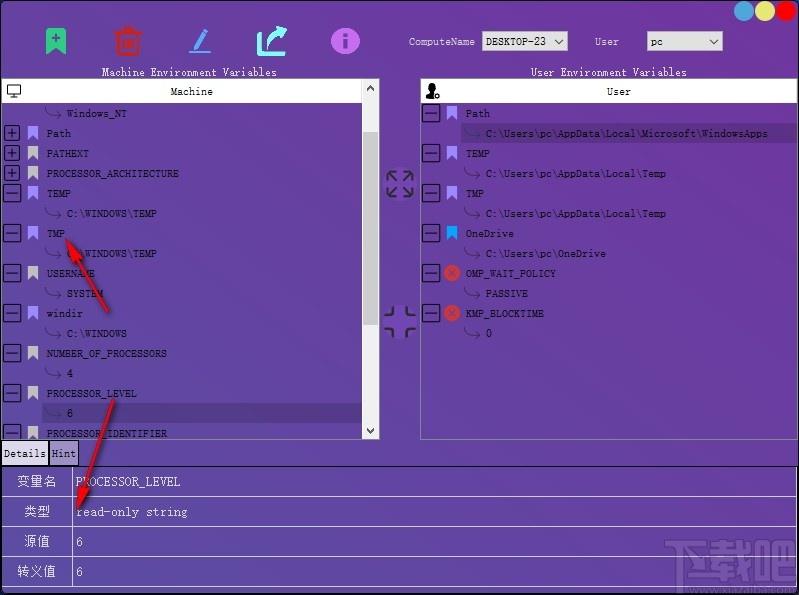Expand the PROCESSOR_ARCHITECTURE variable
This screenshot has width=799, height=595.
coord(12,173)
